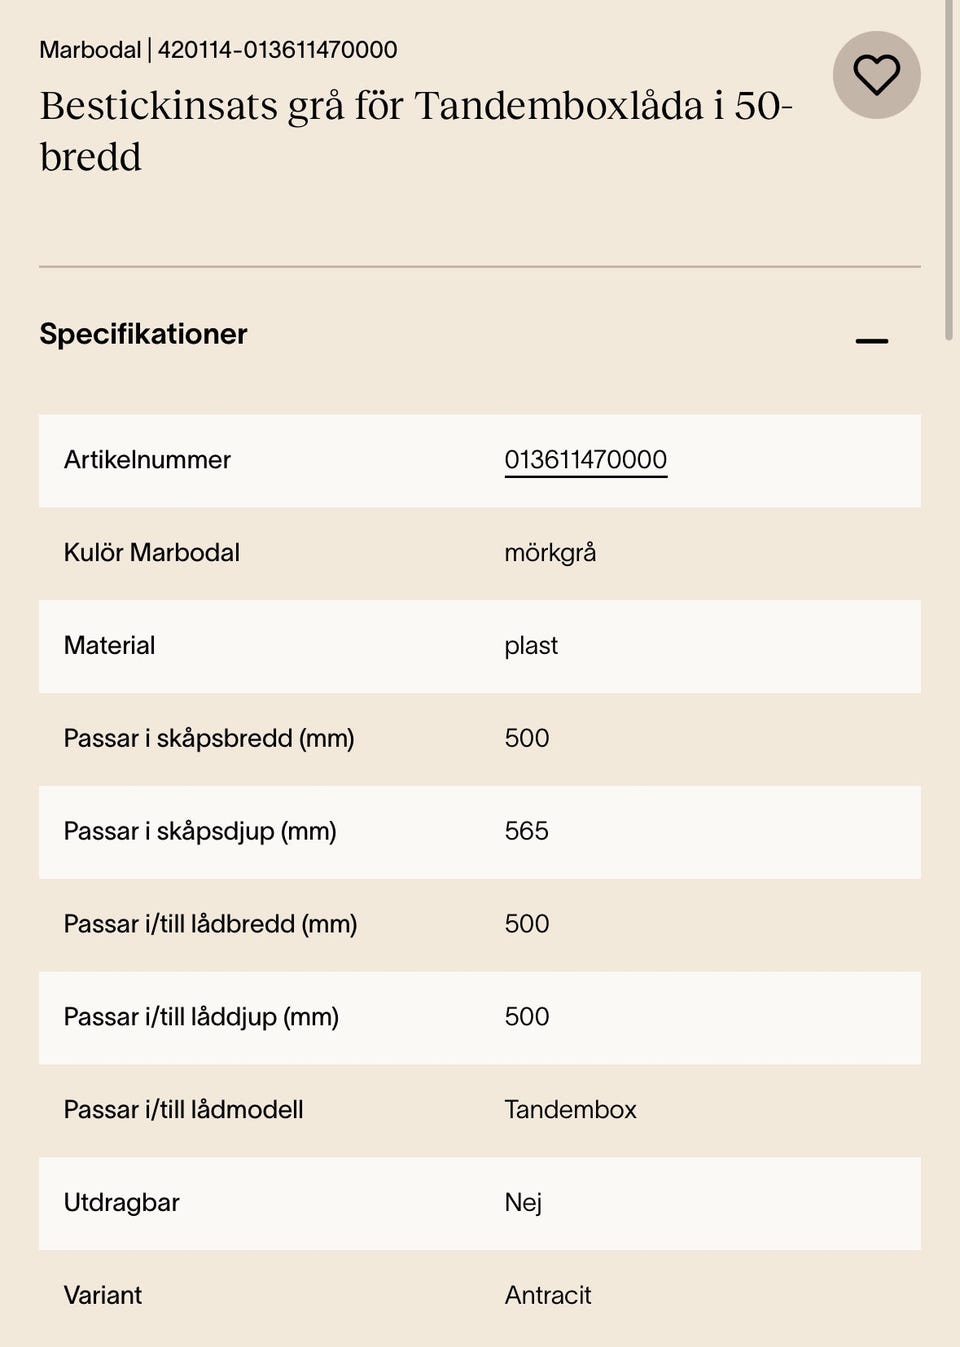Click the Passar i/till lådbredd (mm) row

[x=210, y=924]
